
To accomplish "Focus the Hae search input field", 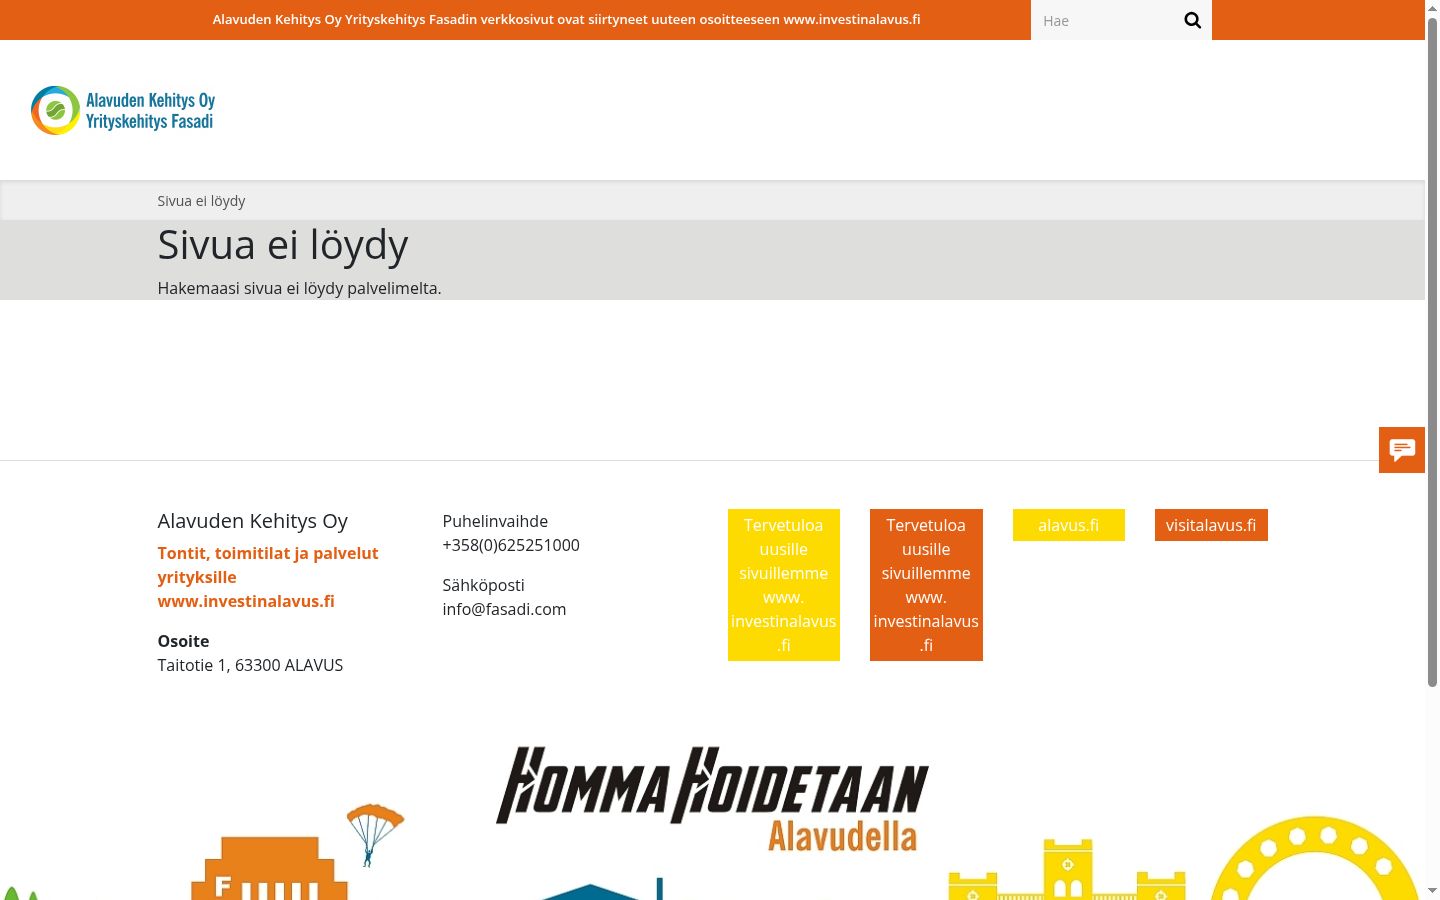I will [1104, 20].
